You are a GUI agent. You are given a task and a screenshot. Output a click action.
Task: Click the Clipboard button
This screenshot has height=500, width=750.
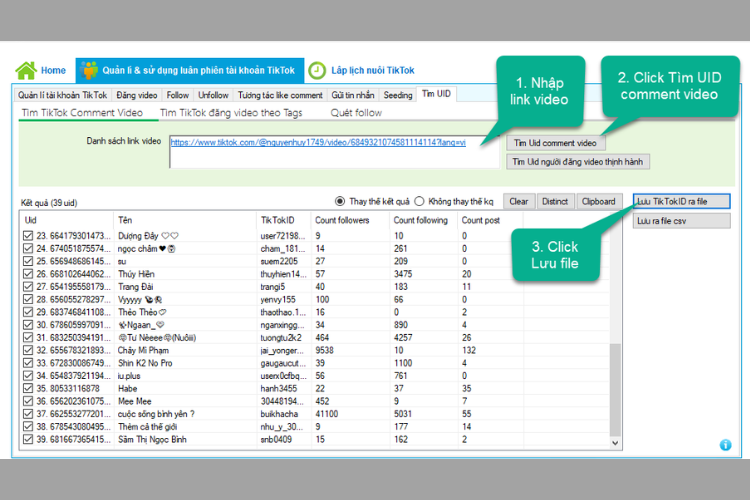tap(599, 201)
